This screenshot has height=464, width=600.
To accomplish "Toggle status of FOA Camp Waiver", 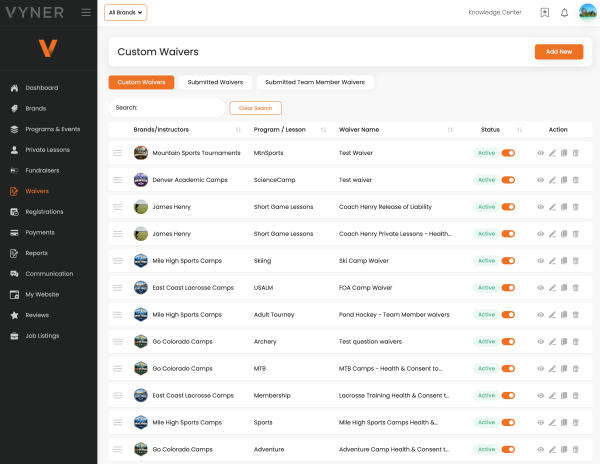I will point(508,288).
